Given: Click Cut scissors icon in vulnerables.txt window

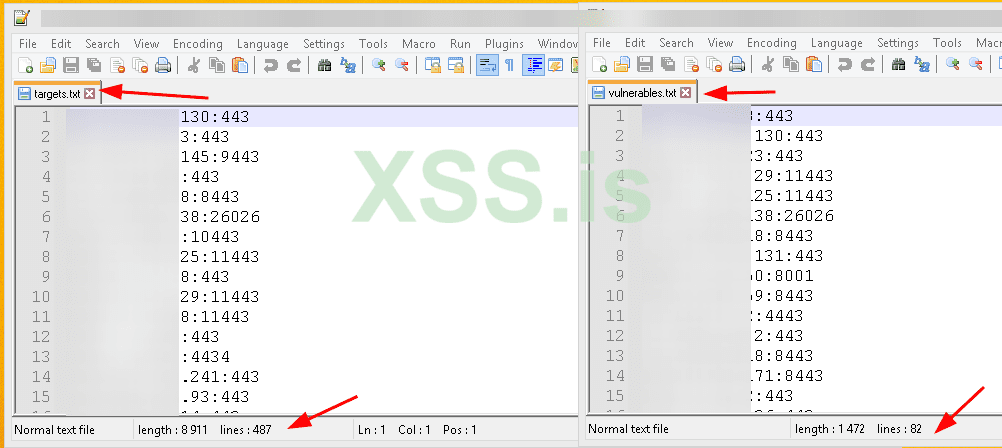Looking at the screenshot, I should tap(769, 64).
